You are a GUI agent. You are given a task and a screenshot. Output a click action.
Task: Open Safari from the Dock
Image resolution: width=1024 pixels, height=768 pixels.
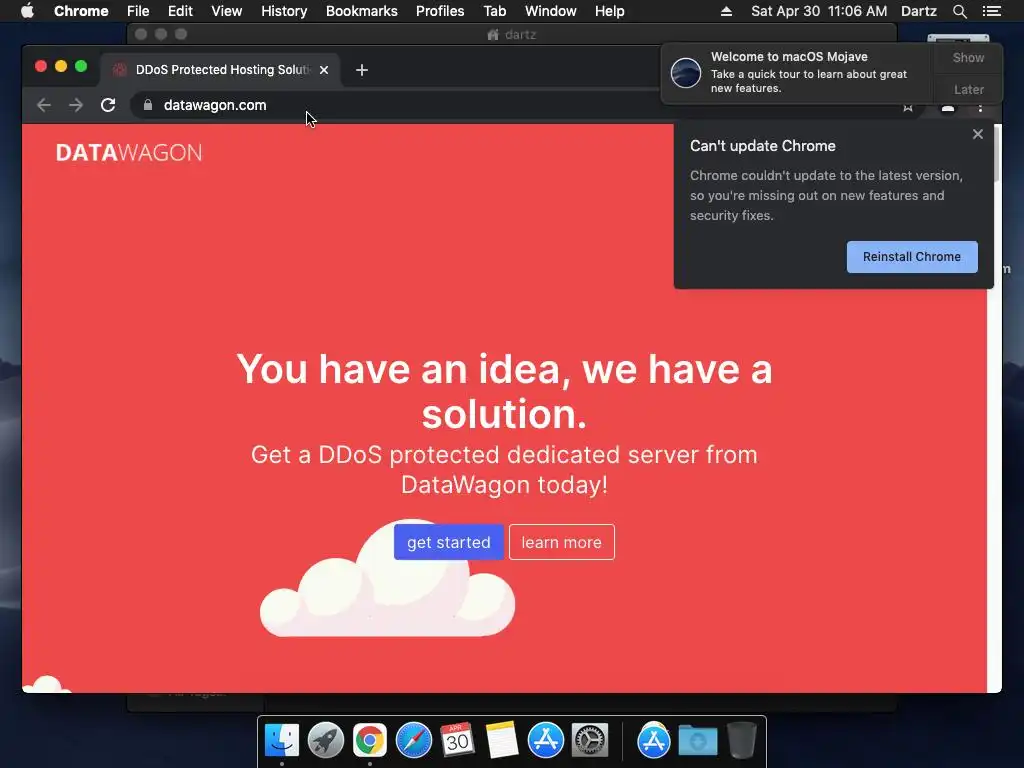click(413, 740)
